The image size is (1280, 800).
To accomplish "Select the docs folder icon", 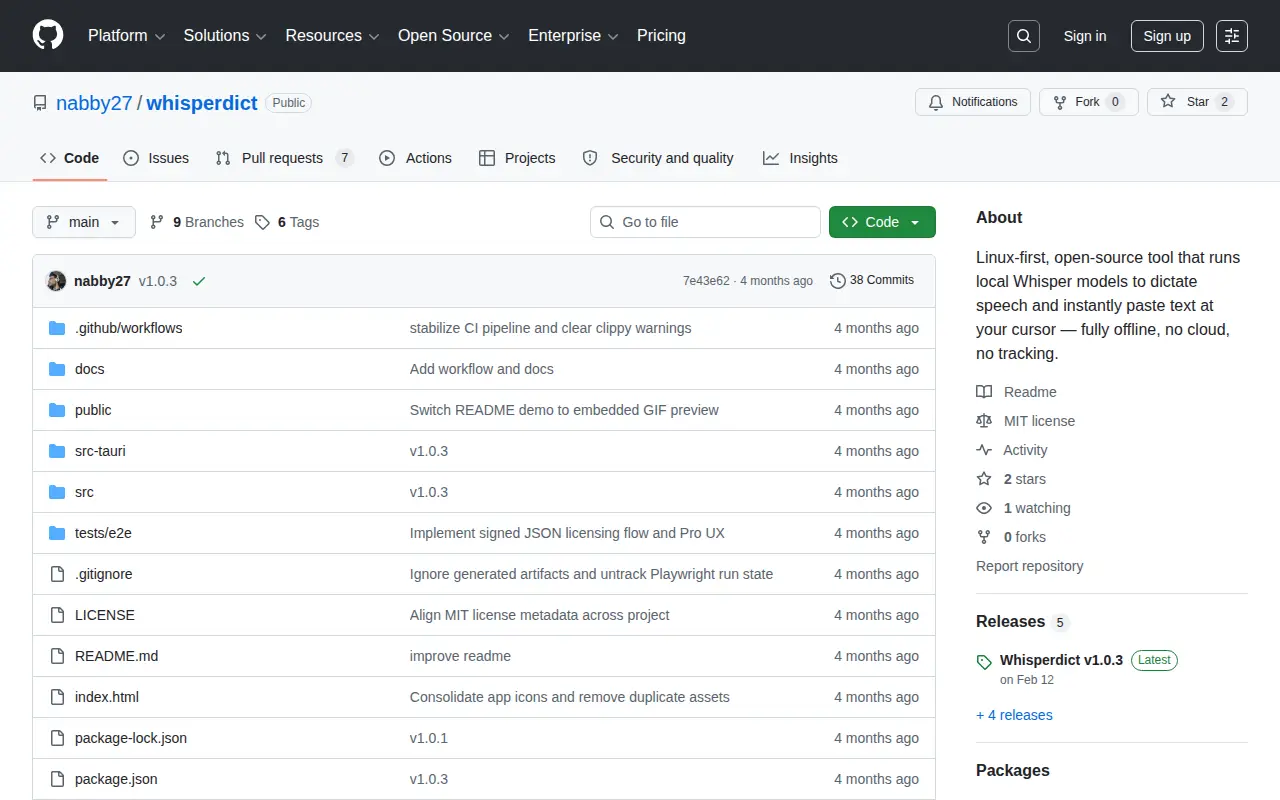I will coord(57,369).
